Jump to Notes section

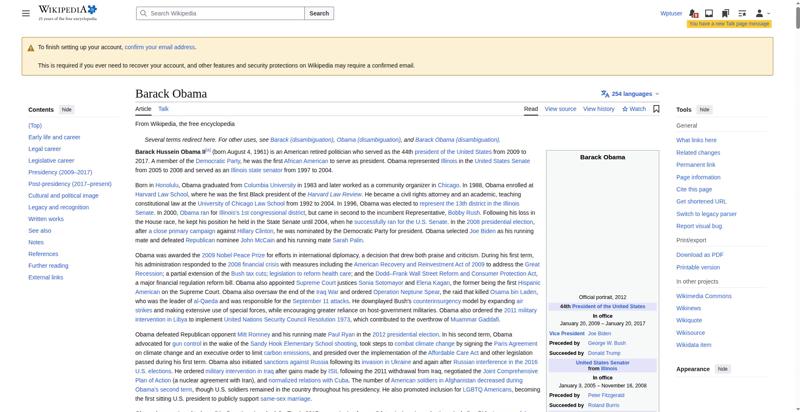(36, 242)
